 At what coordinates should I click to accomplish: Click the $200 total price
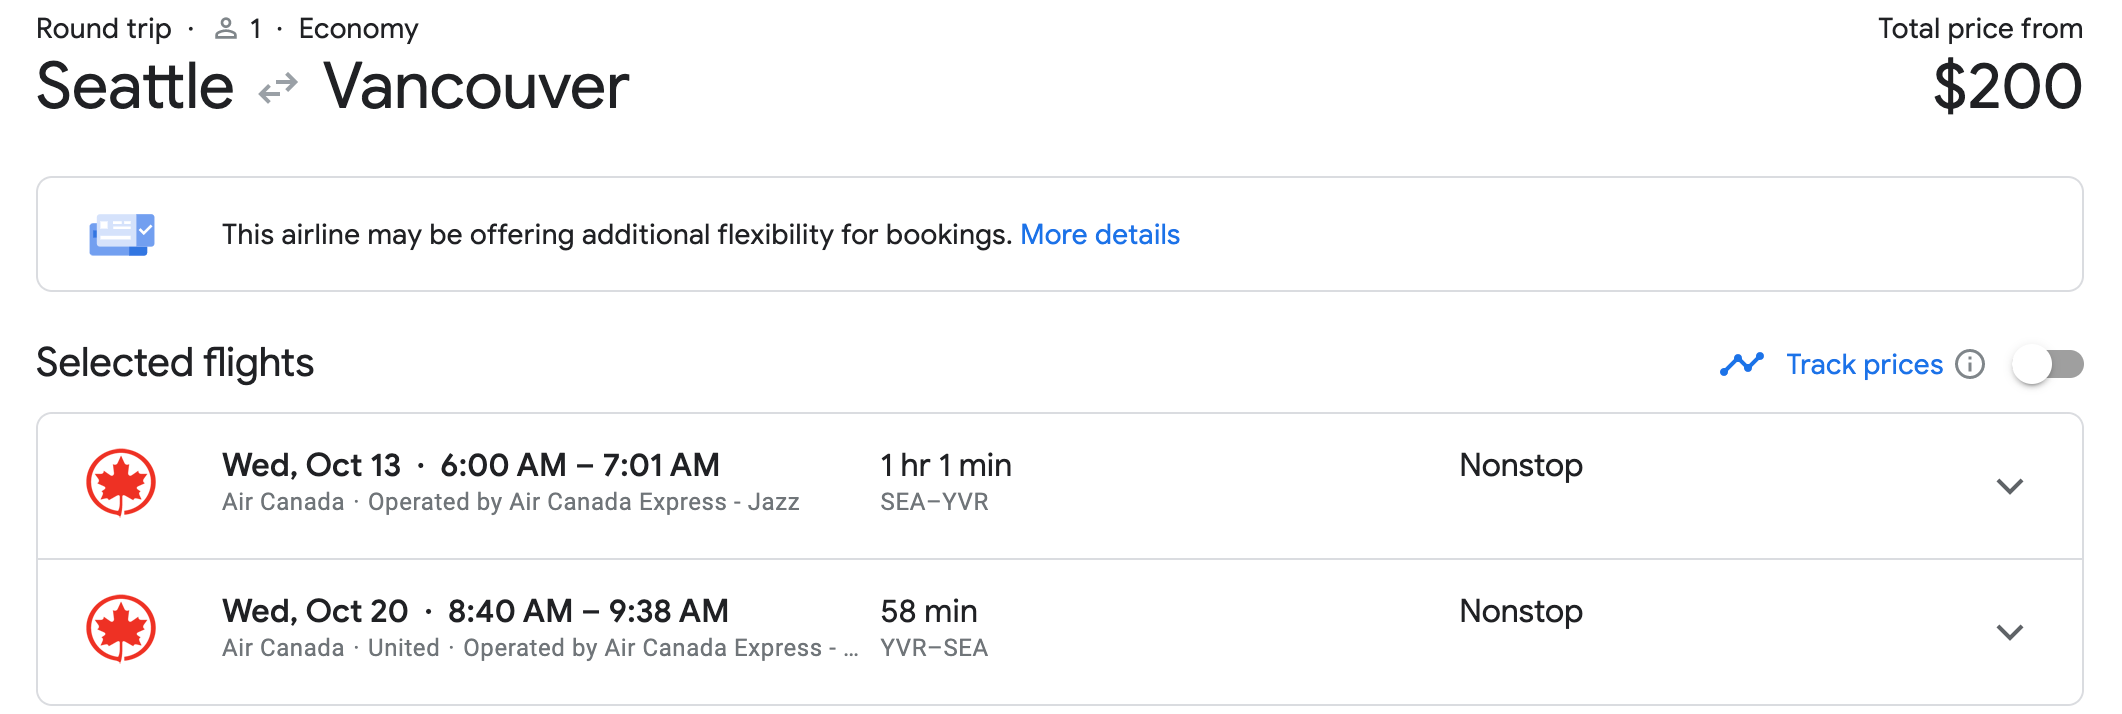[2007, 87]
